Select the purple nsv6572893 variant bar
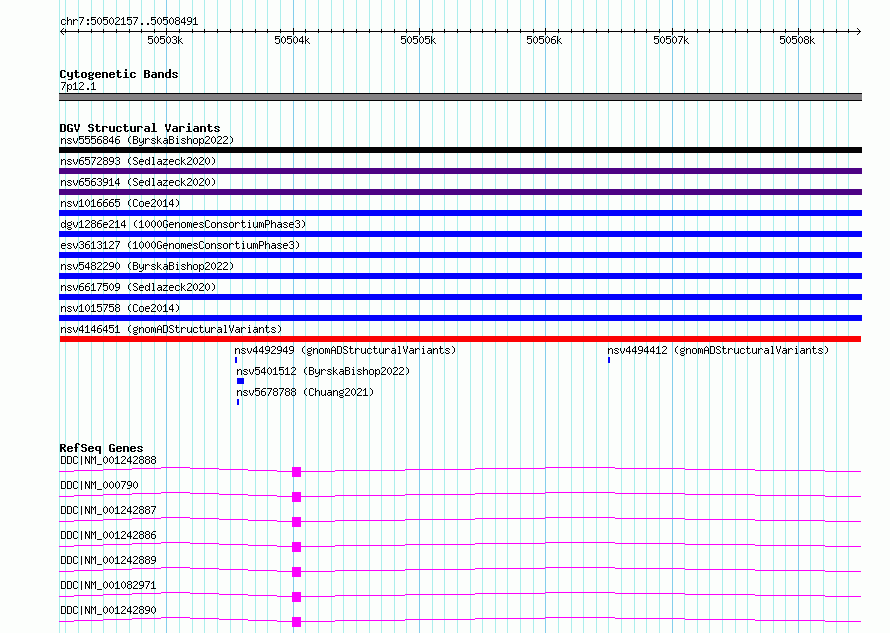 460,171
